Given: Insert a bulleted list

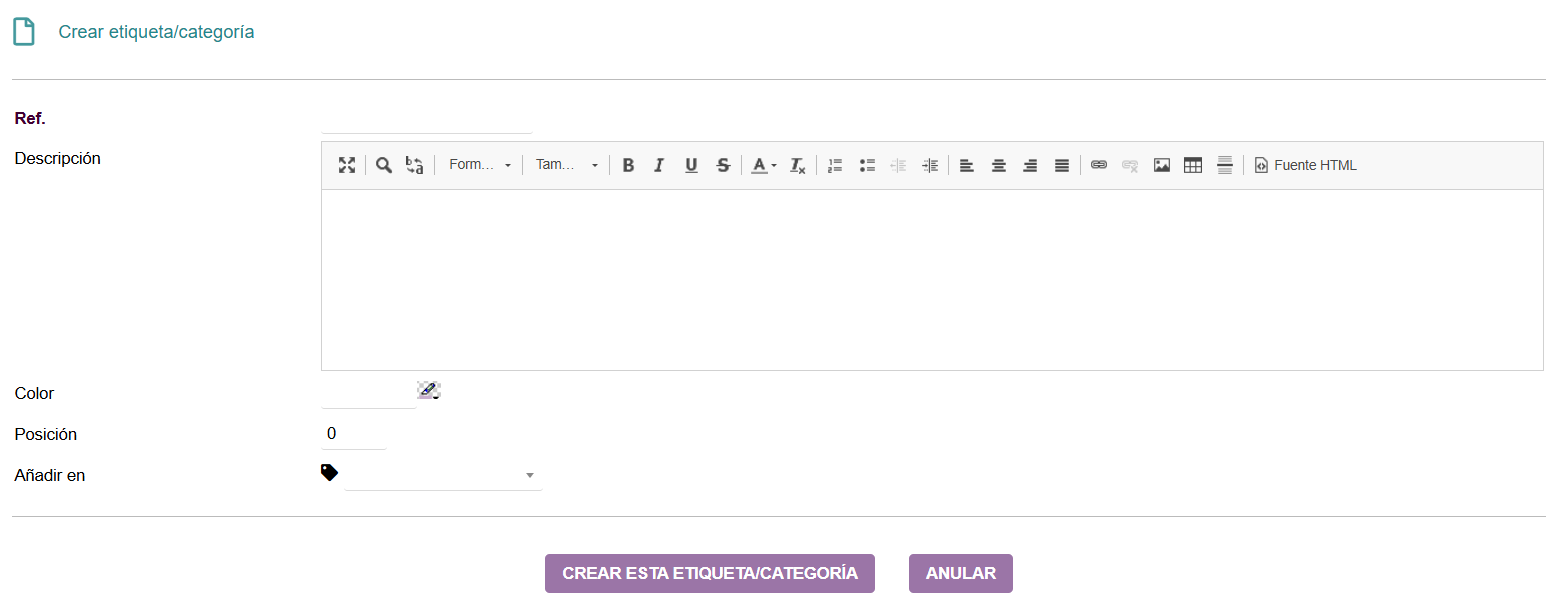Looking at the screenshot, I should click(x=867, y=165).
